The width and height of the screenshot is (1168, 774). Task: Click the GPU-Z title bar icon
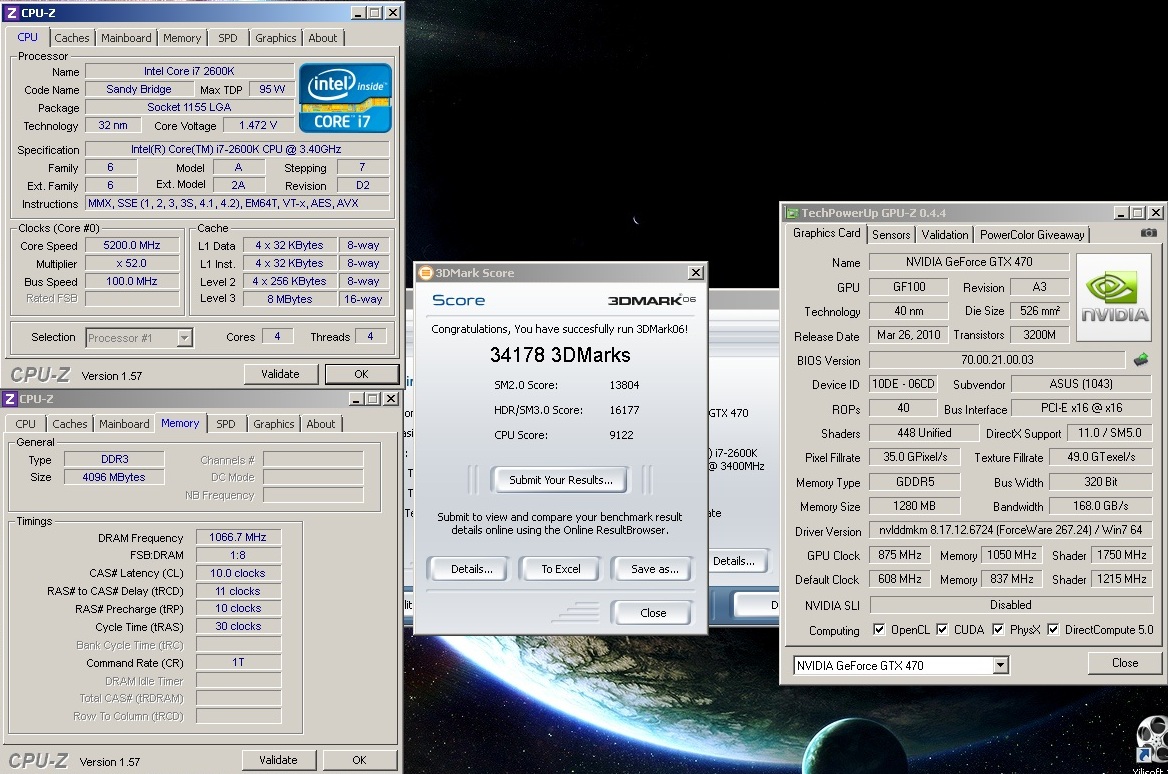click(793, 213)
